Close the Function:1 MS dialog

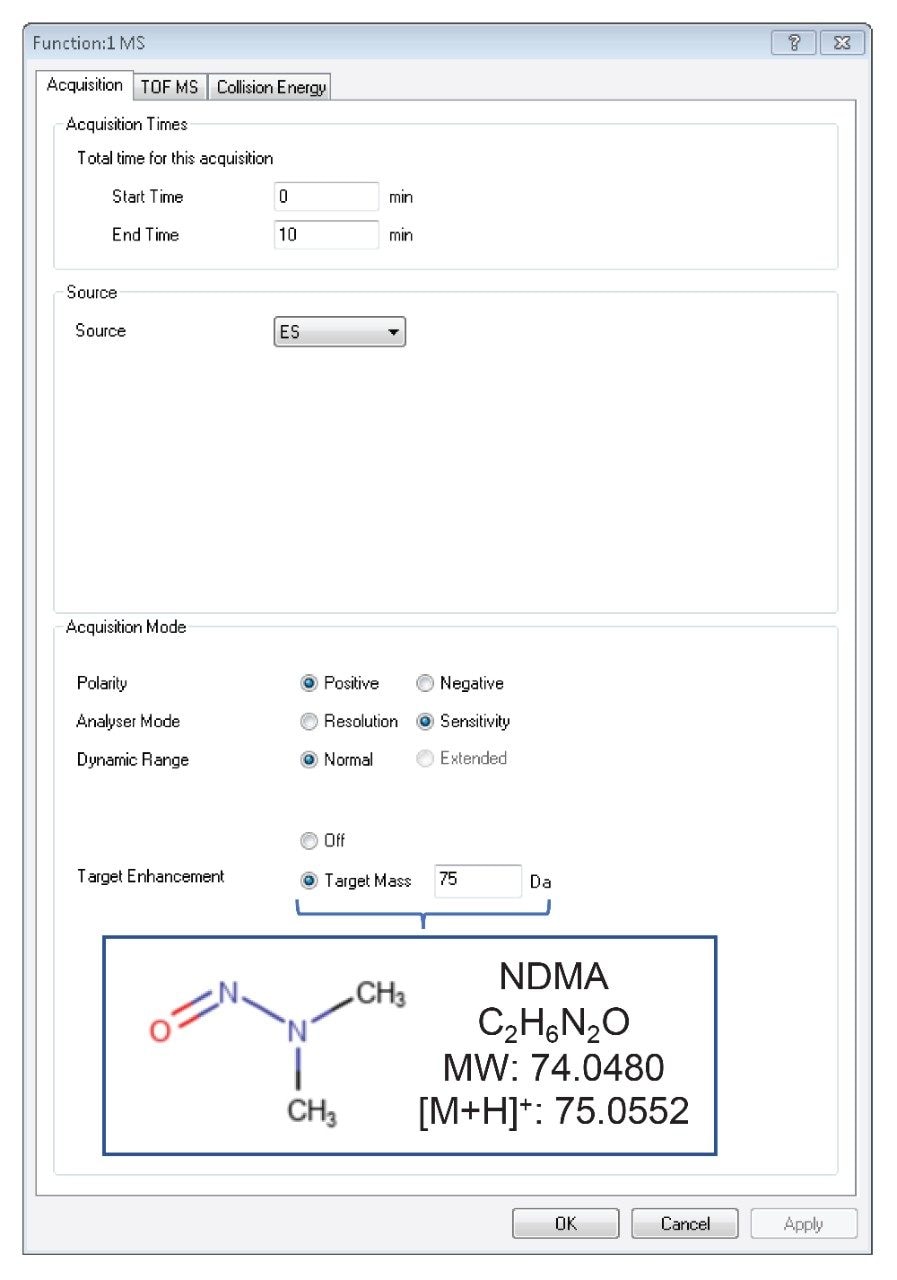click(841, 43)
